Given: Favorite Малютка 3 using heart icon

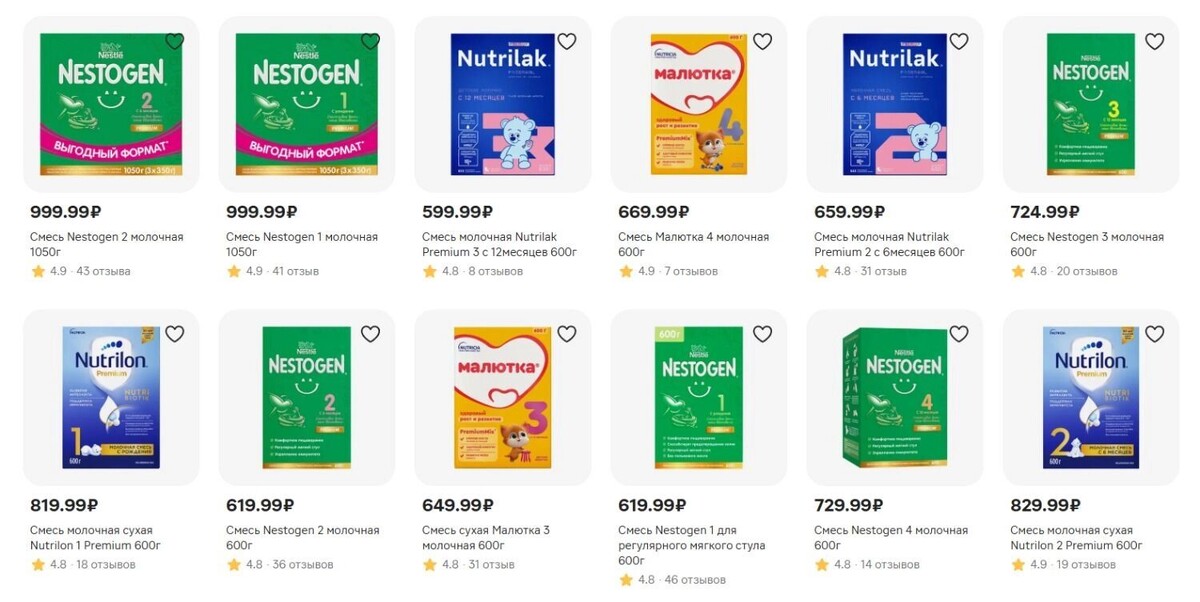Looking at the screenshot, I should pyautogui.click(x=566, y=334).
